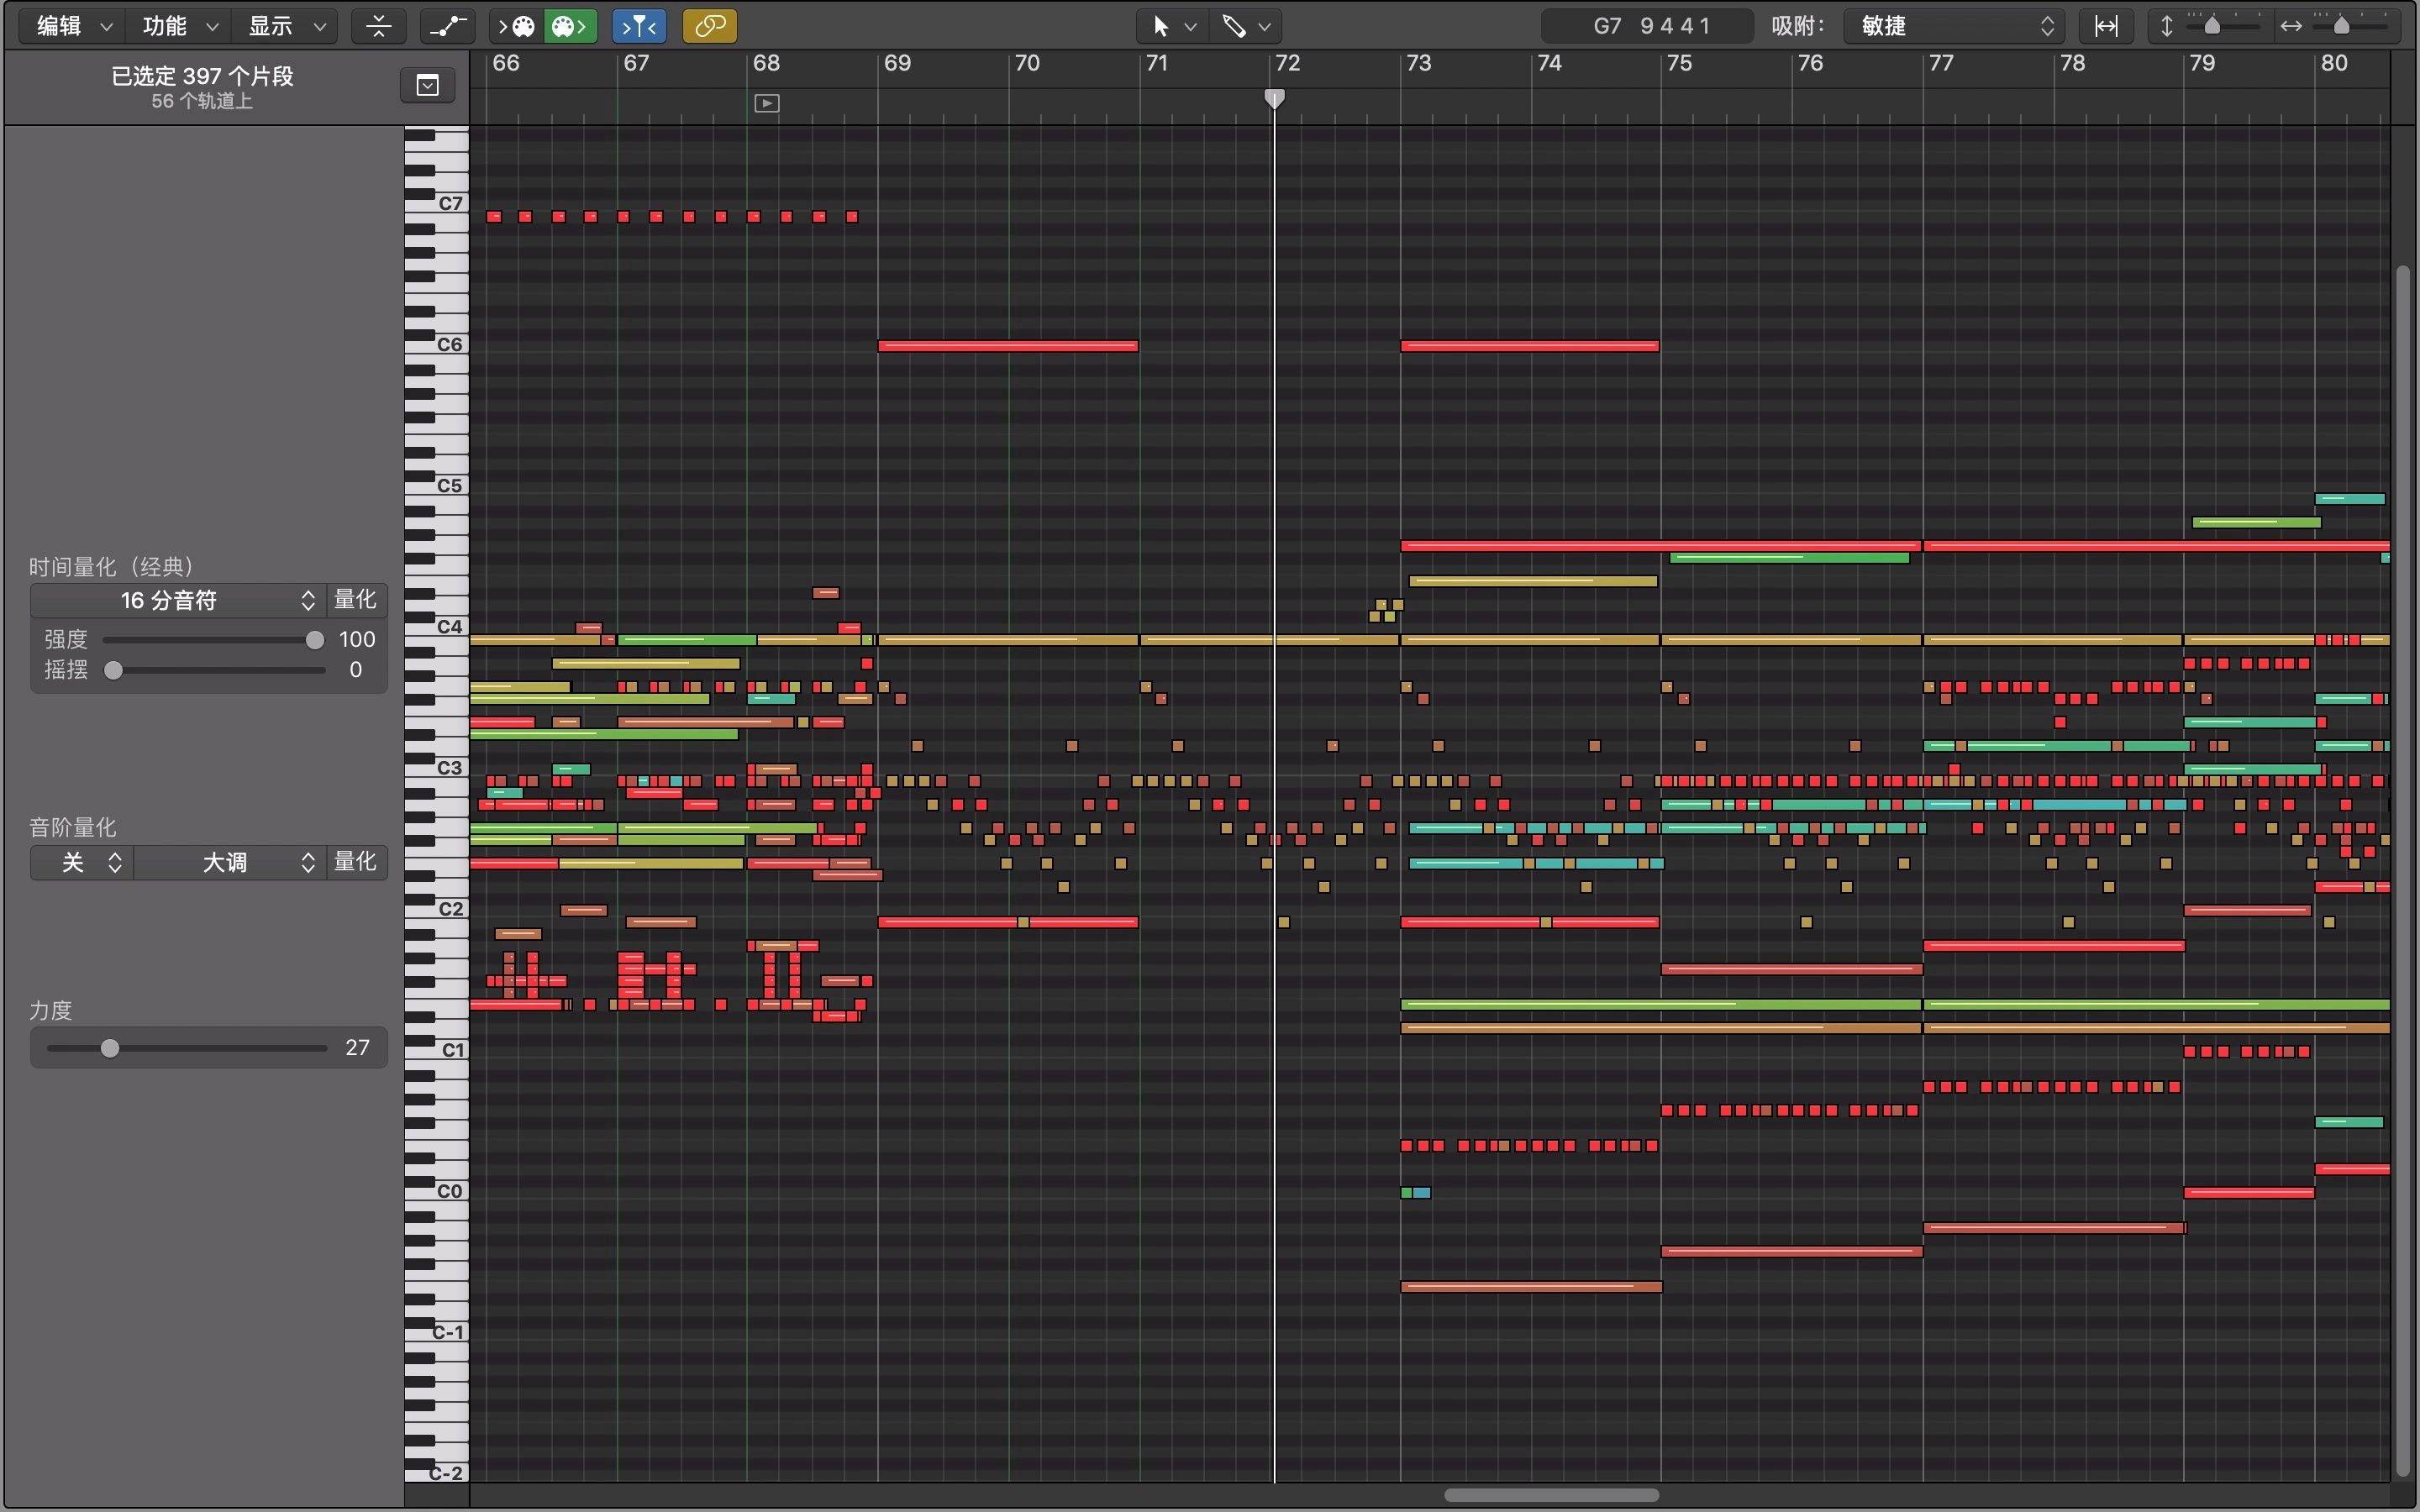This screenshot has width=2420, height=1512.
Task: Click the 强度 strength slider handle
Action: tap(315, 640)
